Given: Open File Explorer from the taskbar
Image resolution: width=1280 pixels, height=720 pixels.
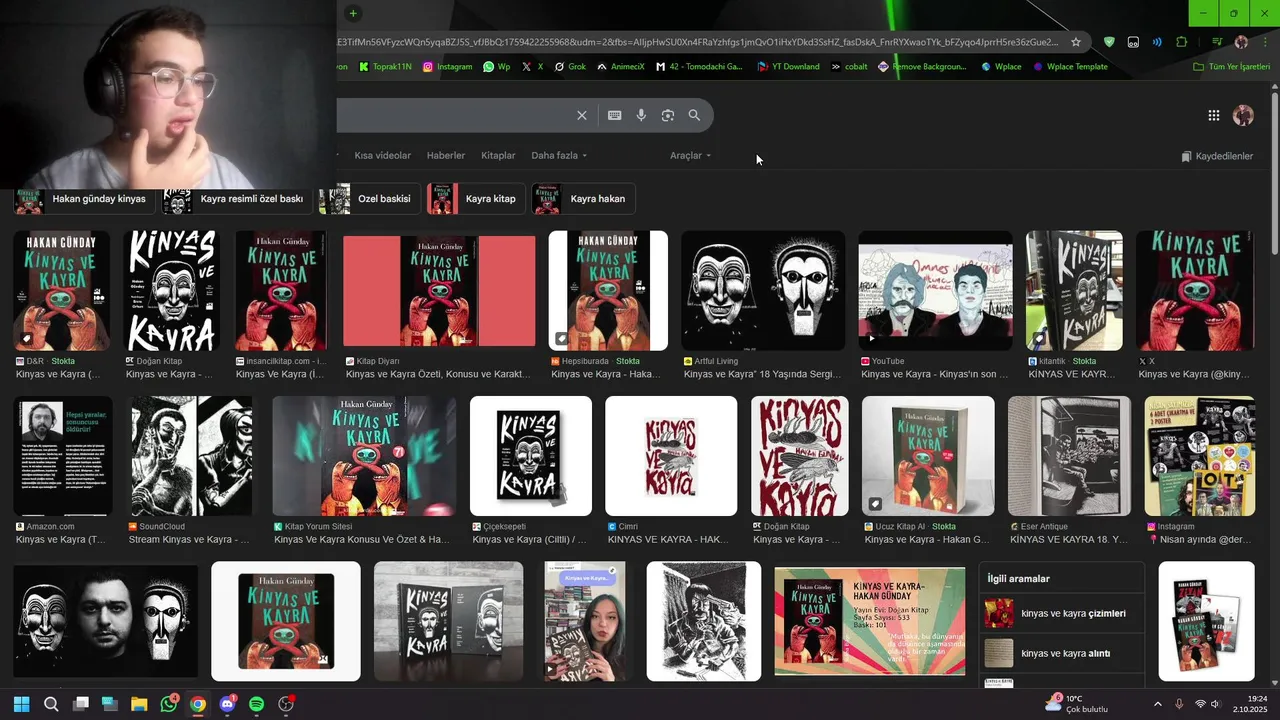Looking at the screenshot, I should [139, 704].
